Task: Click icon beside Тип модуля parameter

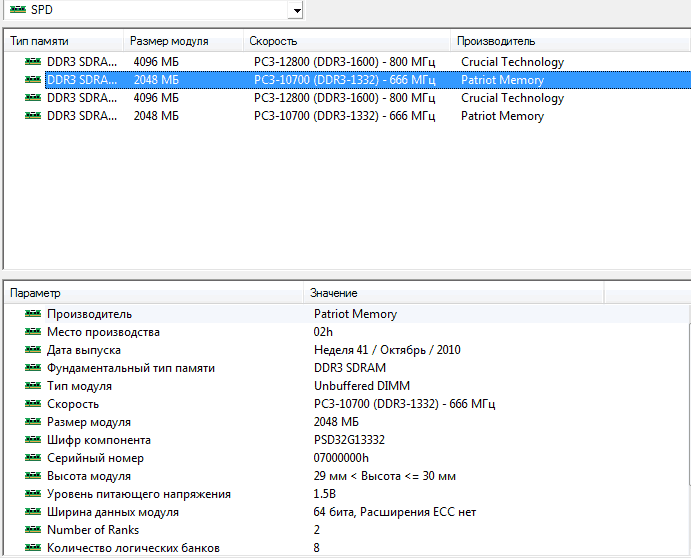Action: pyautogui.click(x=33, y=386)
